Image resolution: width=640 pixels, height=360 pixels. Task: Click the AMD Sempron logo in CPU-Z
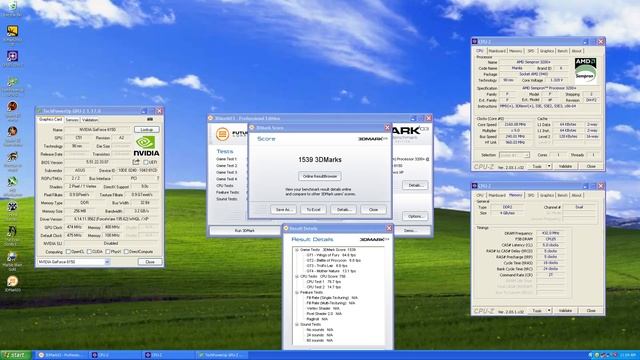click(585, 71)
